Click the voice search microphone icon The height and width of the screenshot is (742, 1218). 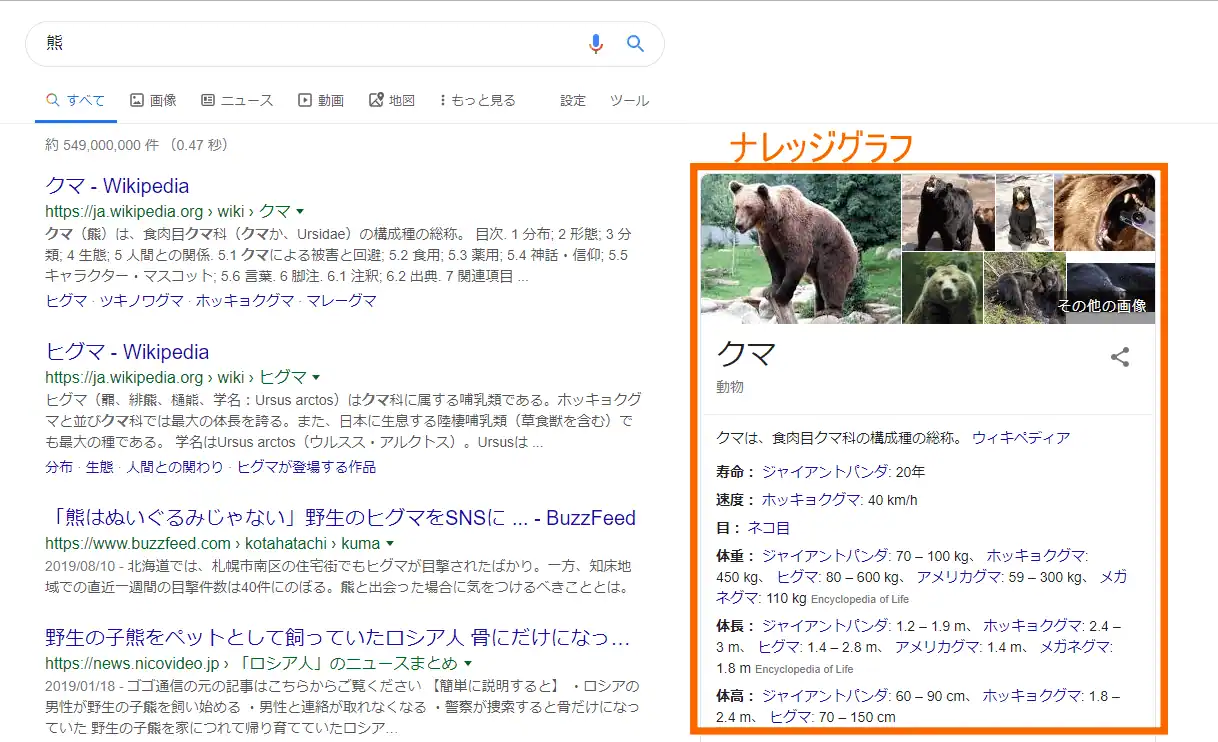point(596,44)
